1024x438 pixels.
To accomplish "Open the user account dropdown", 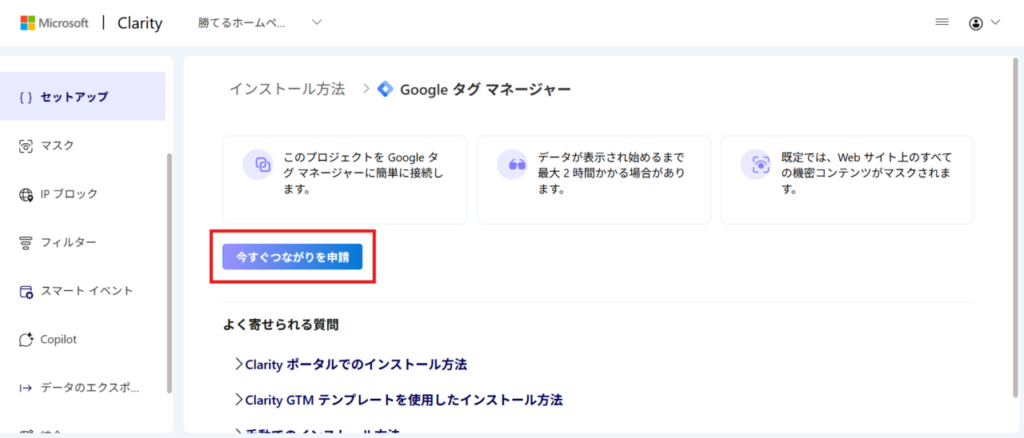I will (984, 23).
